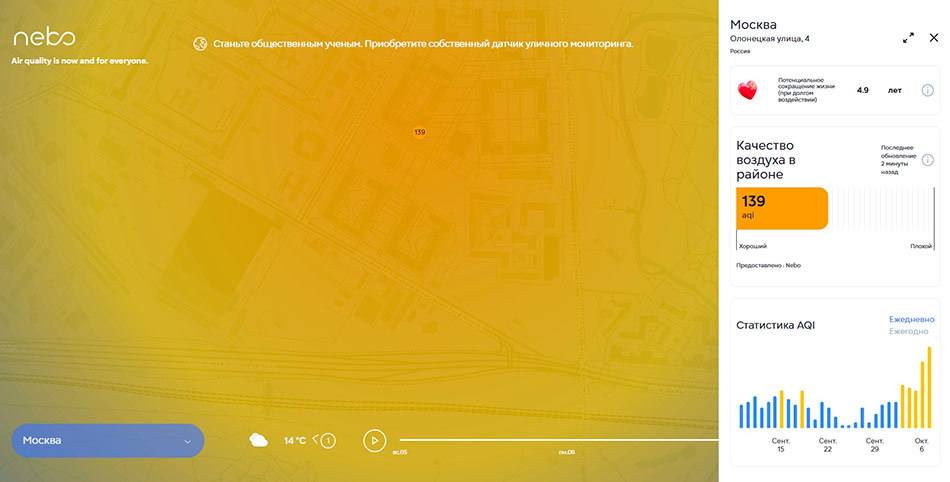The height and width of the screenshot is (482, 950).
Task: Switch statistics to Ежедневно
Action: tap(910, 319)
